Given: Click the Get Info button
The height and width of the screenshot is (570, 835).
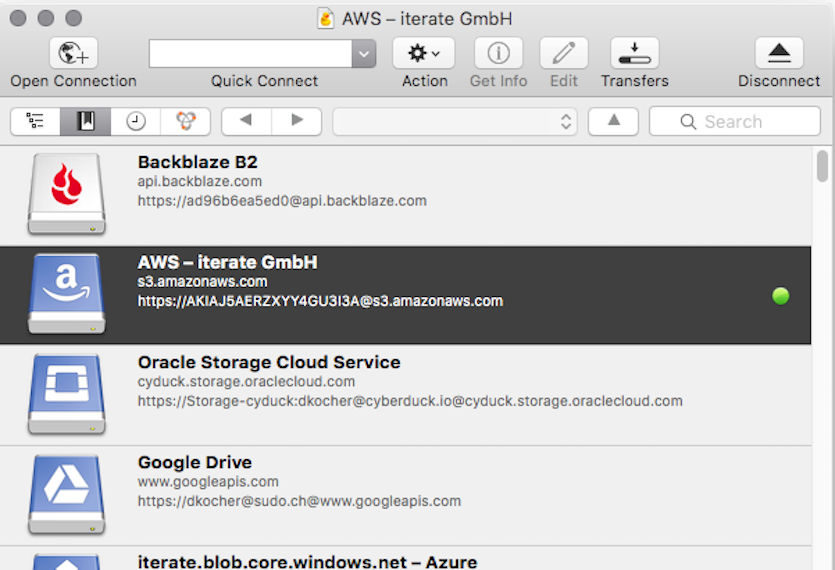Looking at the screenshot, I should 498,53.
